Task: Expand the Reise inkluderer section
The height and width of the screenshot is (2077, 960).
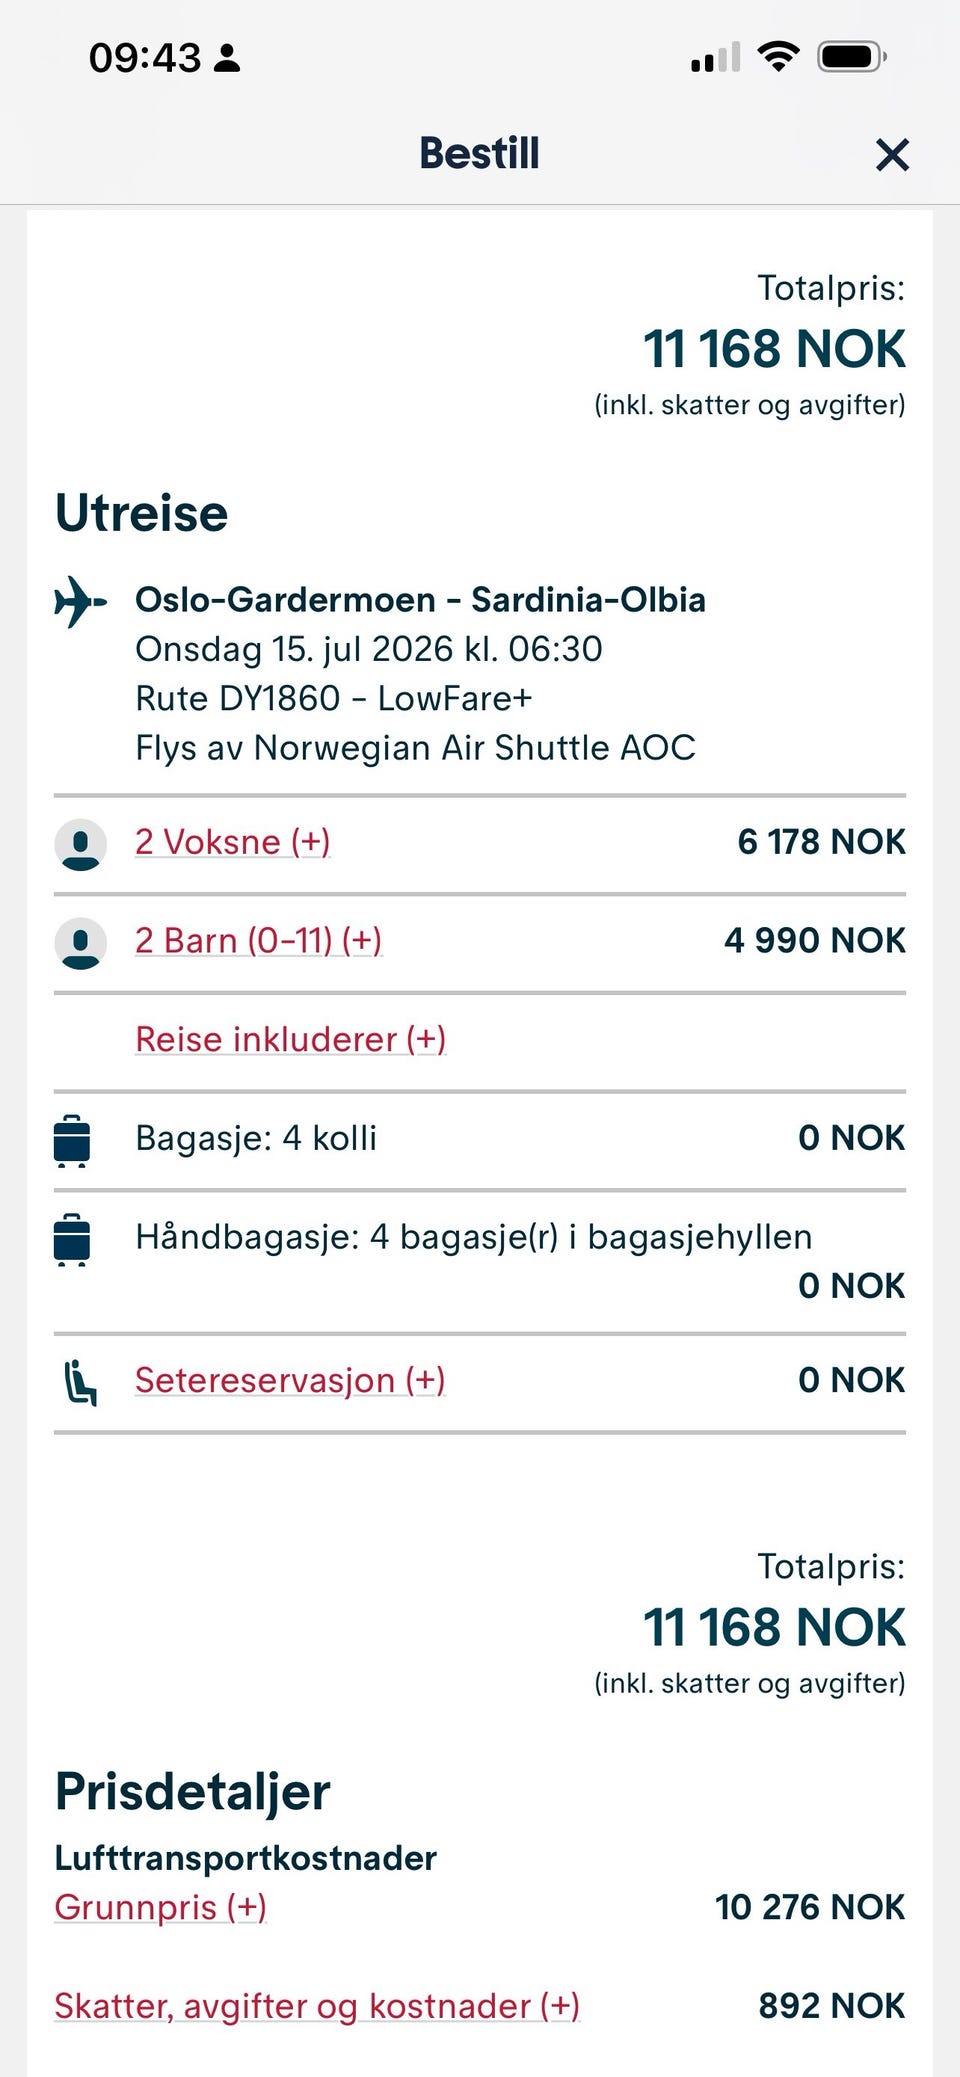Action: tap(290, 1040)
